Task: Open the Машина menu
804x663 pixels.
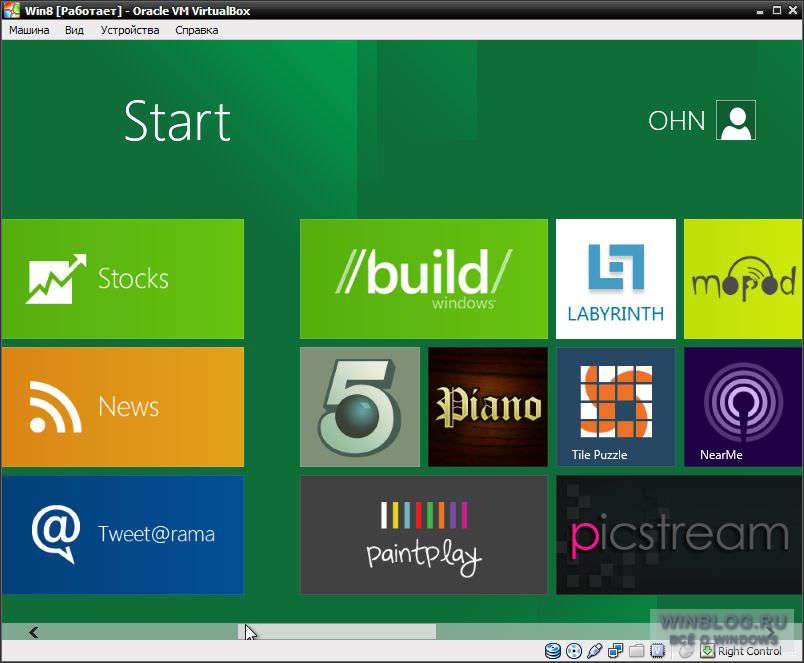Action: tap(29, 30)
